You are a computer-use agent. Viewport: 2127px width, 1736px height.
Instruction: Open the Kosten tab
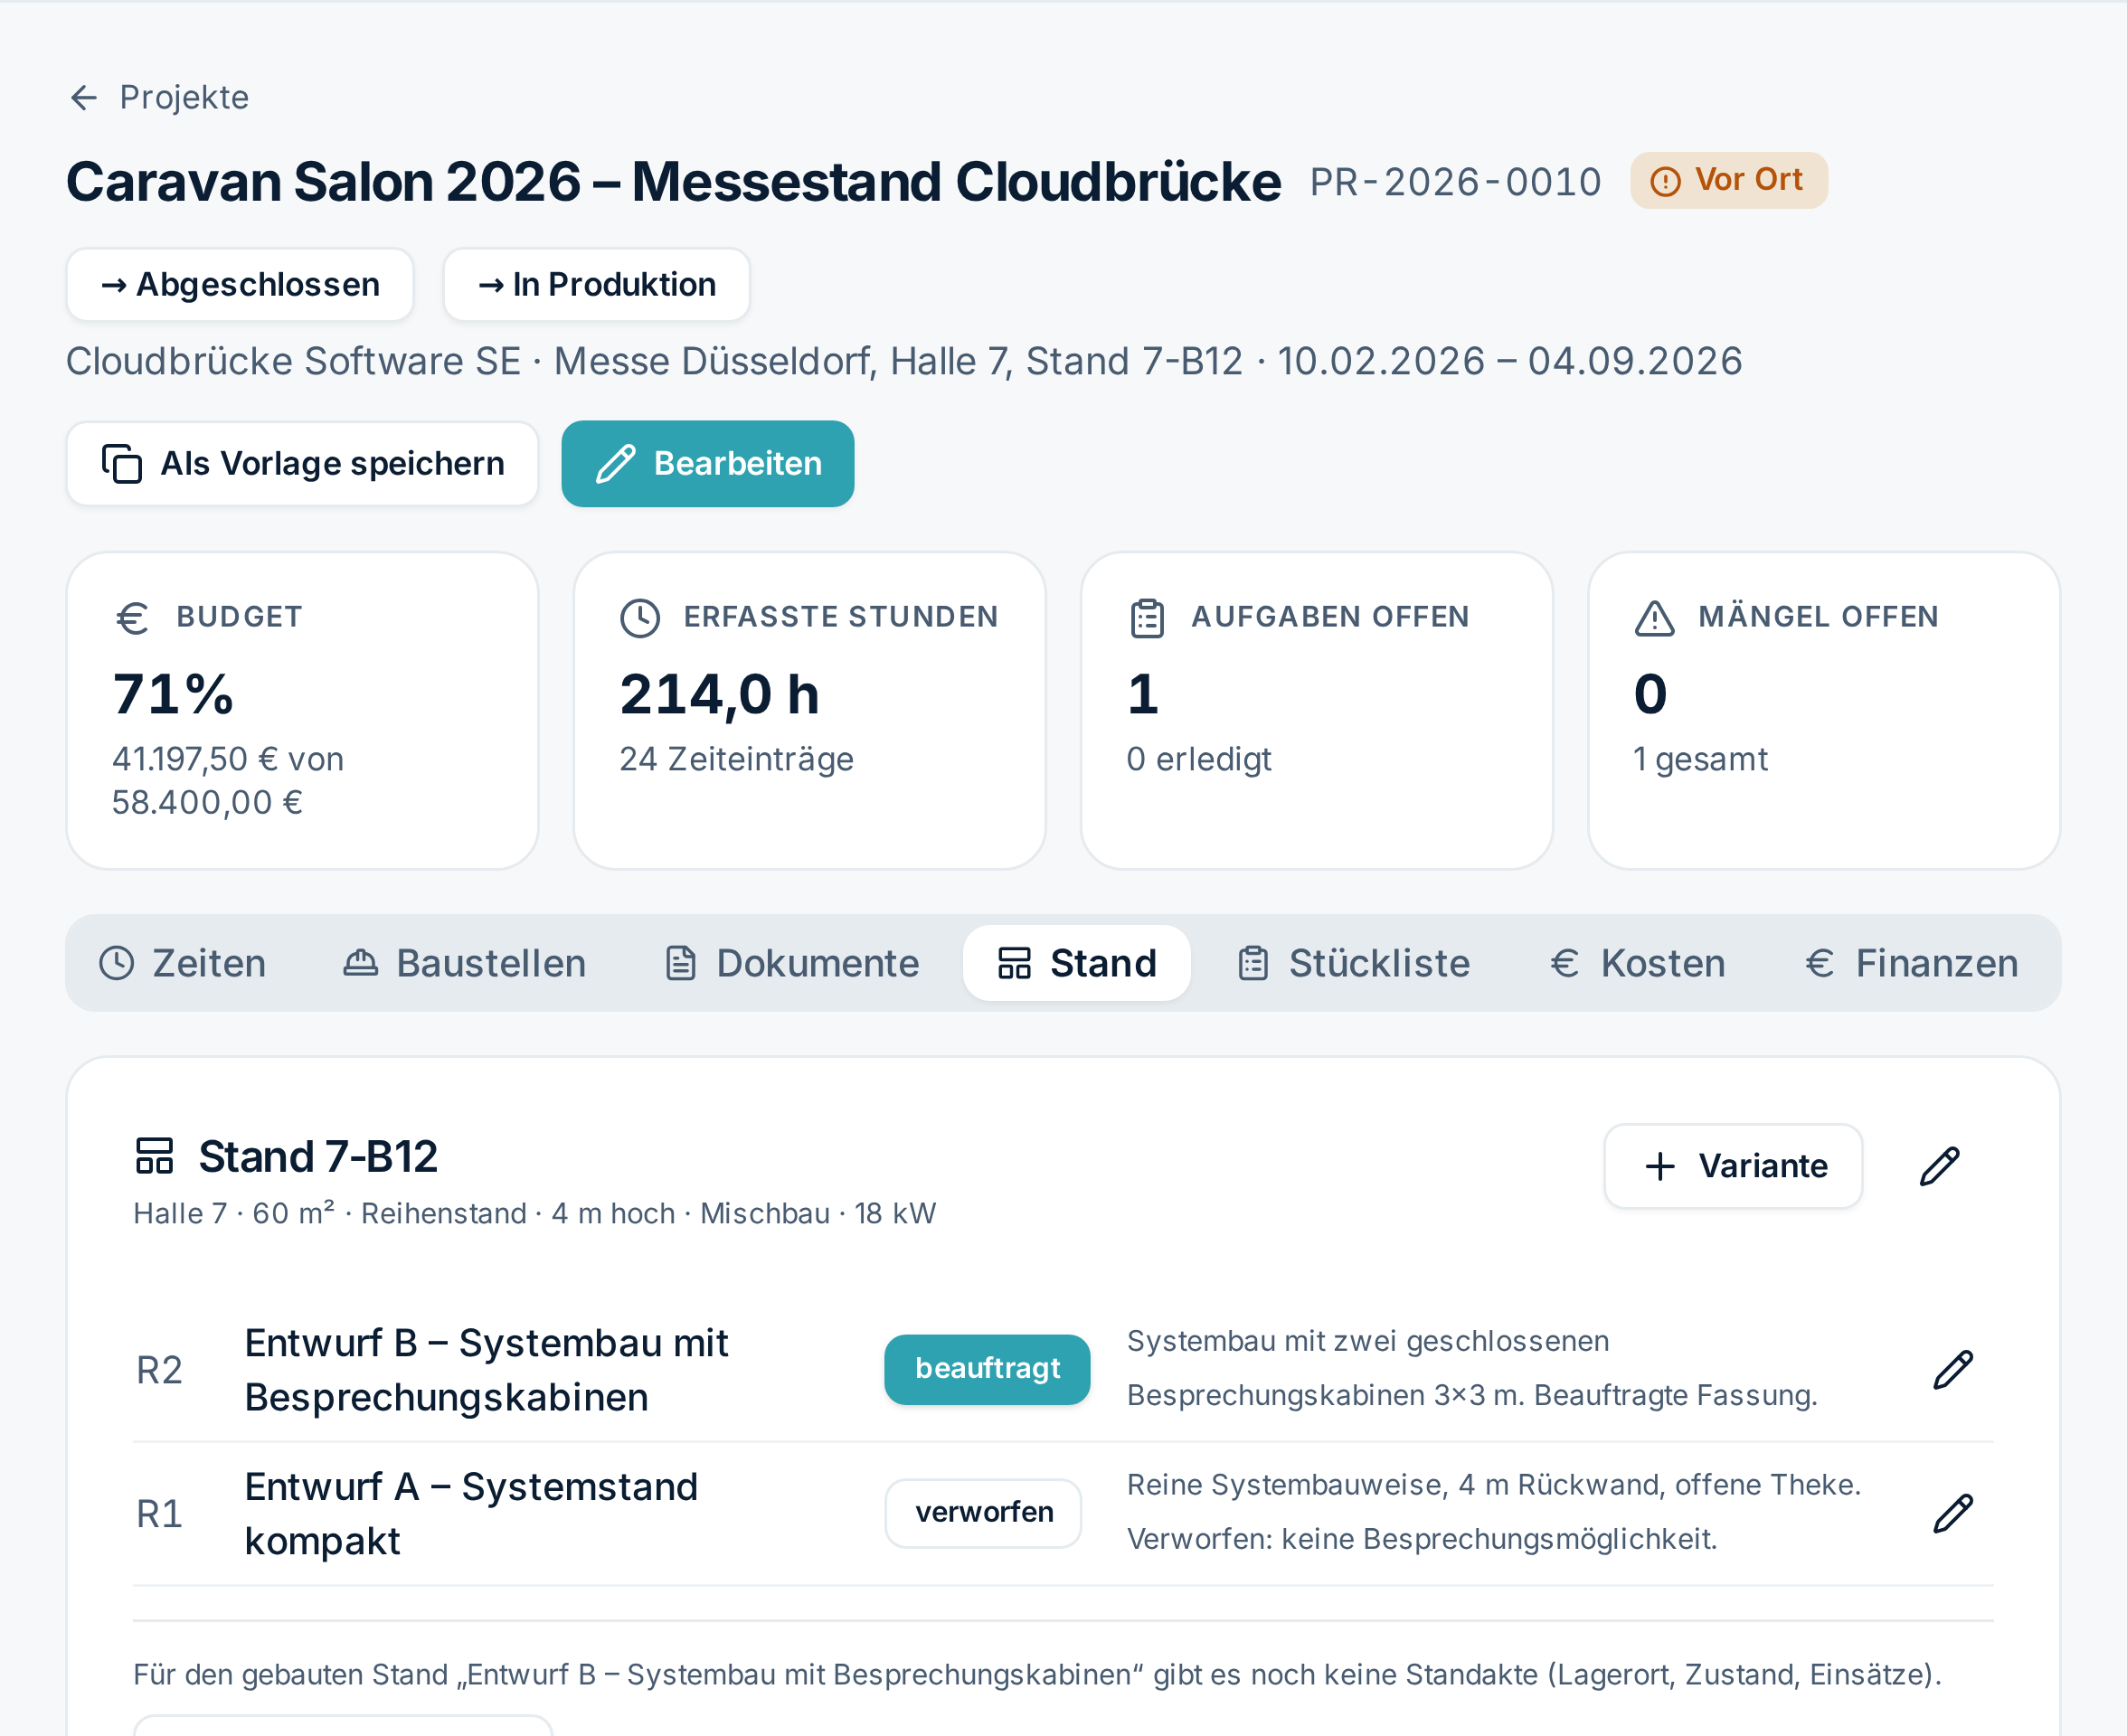[1638, 963]
